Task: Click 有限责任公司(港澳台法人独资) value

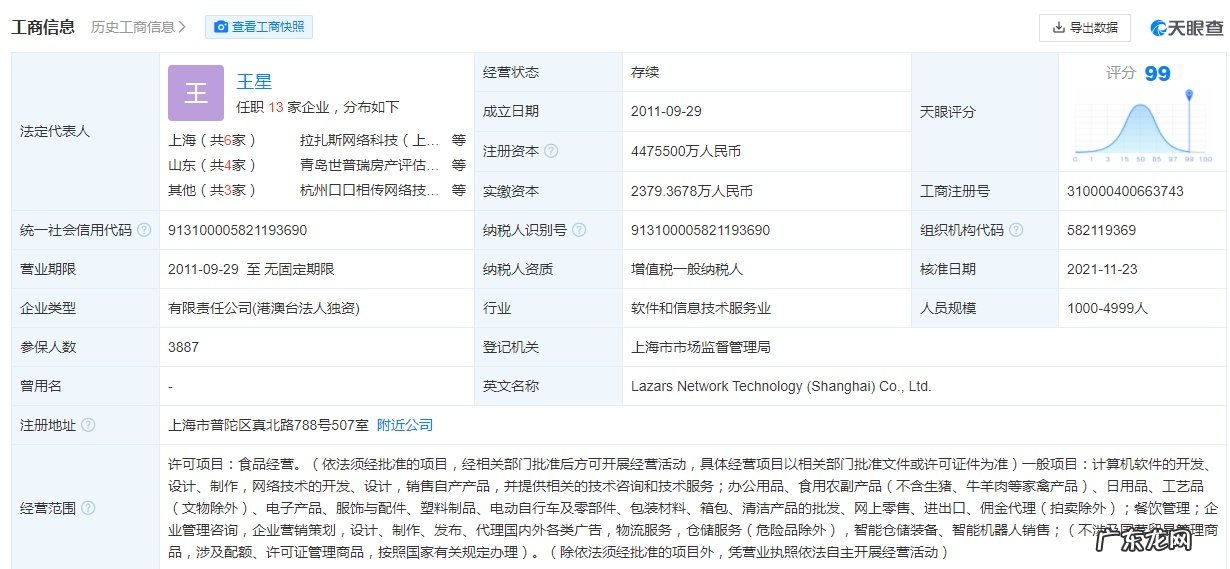Action: tap(264, 308)
